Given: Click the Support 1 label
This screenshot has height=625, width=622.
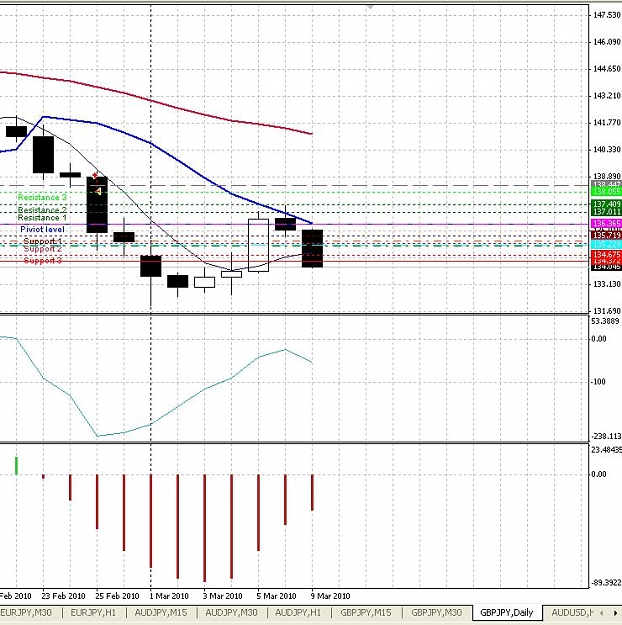Looking at the screenshot, I should (43, 241).
